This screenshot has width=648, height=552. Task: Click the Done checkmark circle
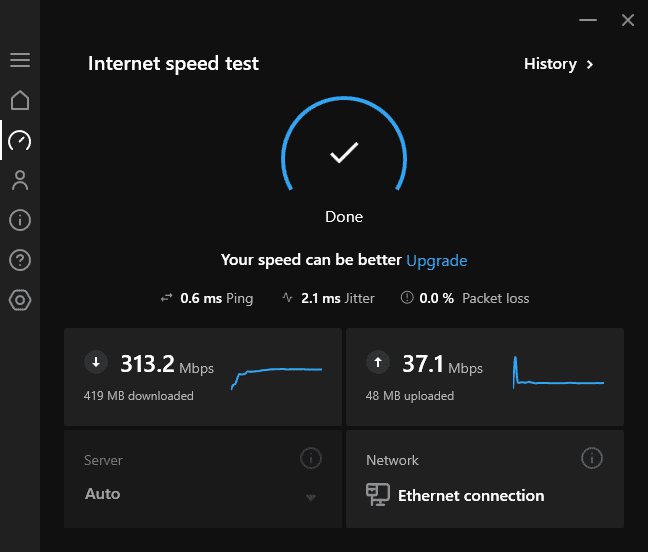pyautogui.click(x=344, y=153)
